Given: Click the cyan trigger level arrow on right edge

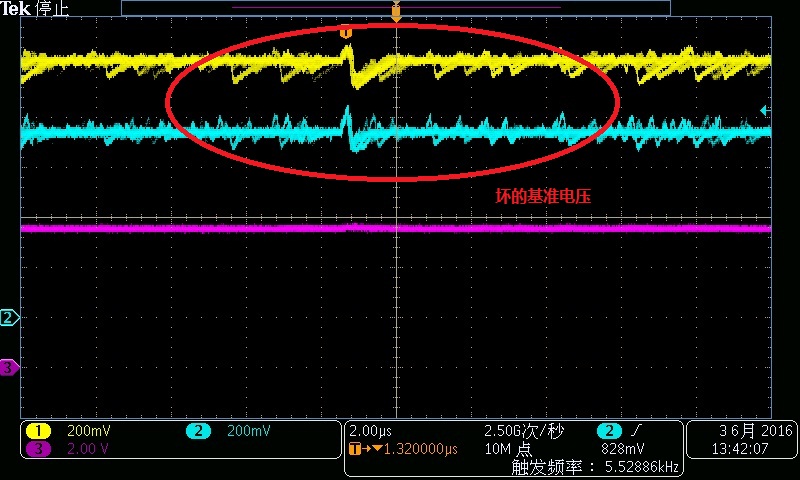Looking at the screenshot, I should 765,110.
